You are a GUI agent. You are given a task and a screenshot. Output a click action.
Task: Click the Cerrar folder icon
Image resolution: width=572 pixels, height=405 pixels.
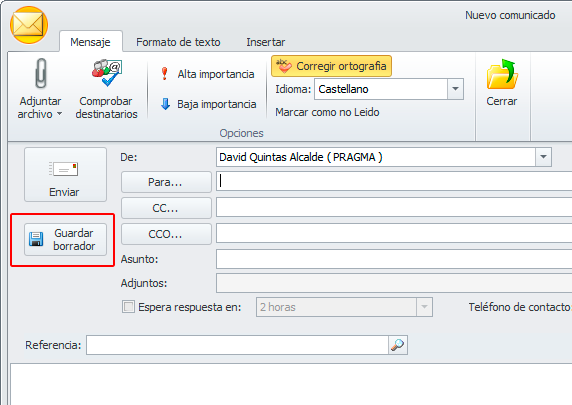coord(502,74)
